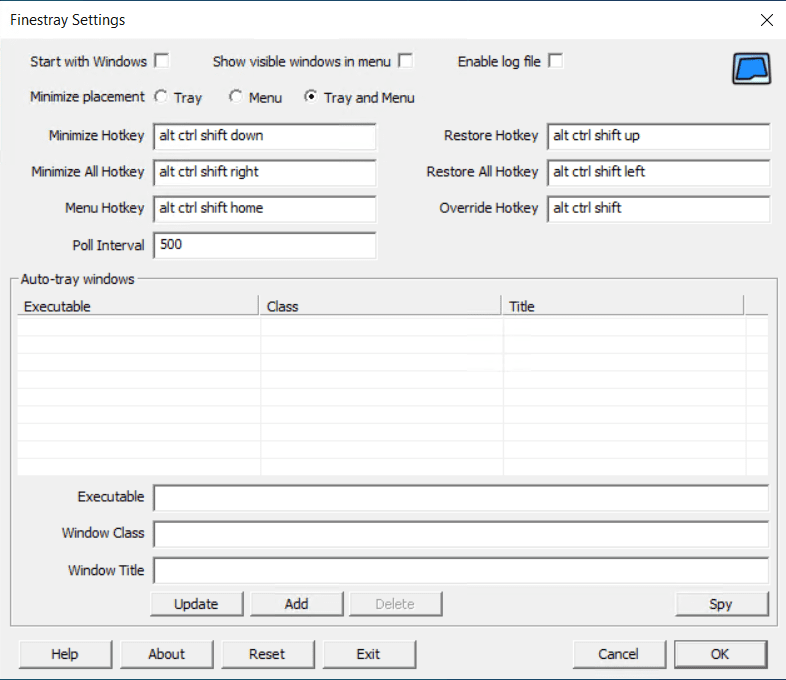Click the greyed-out Delete button
This screenshot has height=680, width=786.
(x=396, y=604)
